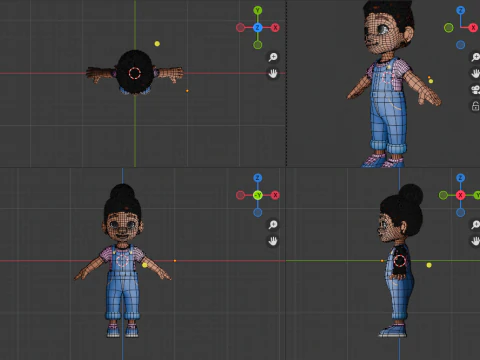Screen dimensions: 480x360
Task: Click the zoom magnifier in the side-view viewport
Action: tap(475, 224)
